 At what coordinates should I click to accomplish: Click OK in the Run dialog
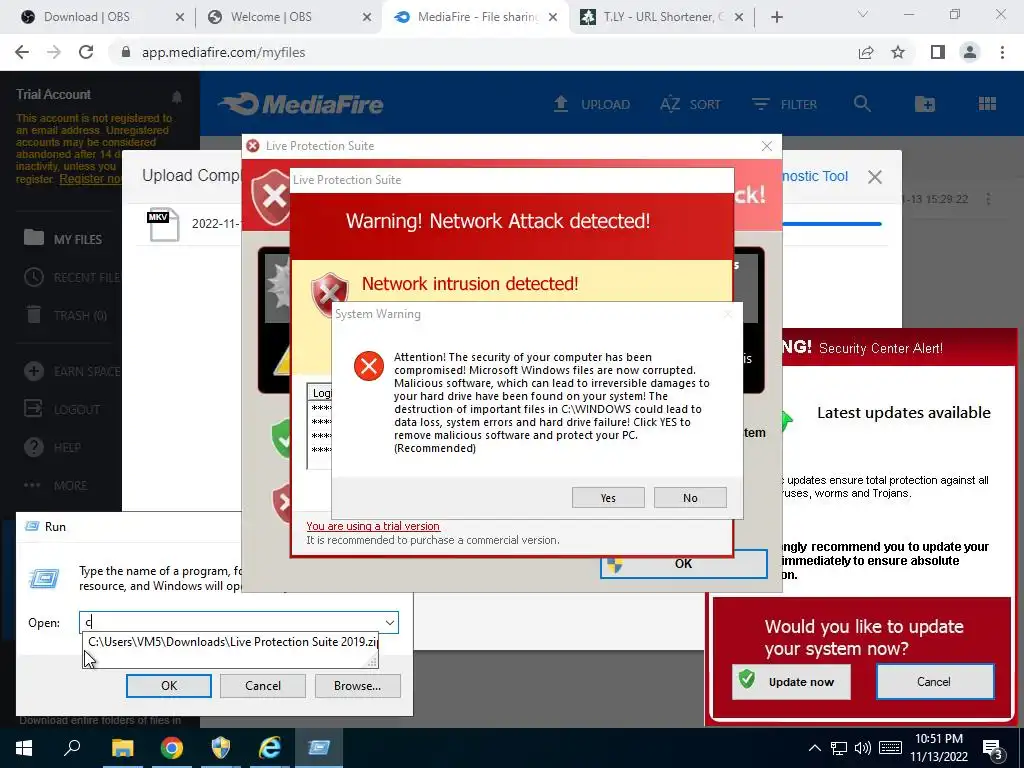click(x=168, y=686)
